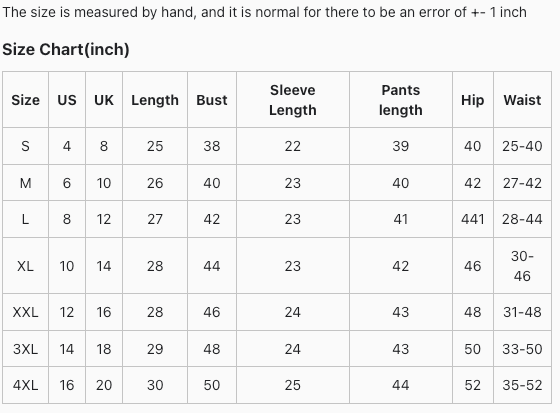Viewport: 560px width, 413px height.
Task: Click the Pants length value 39
Action: (401, 146)
